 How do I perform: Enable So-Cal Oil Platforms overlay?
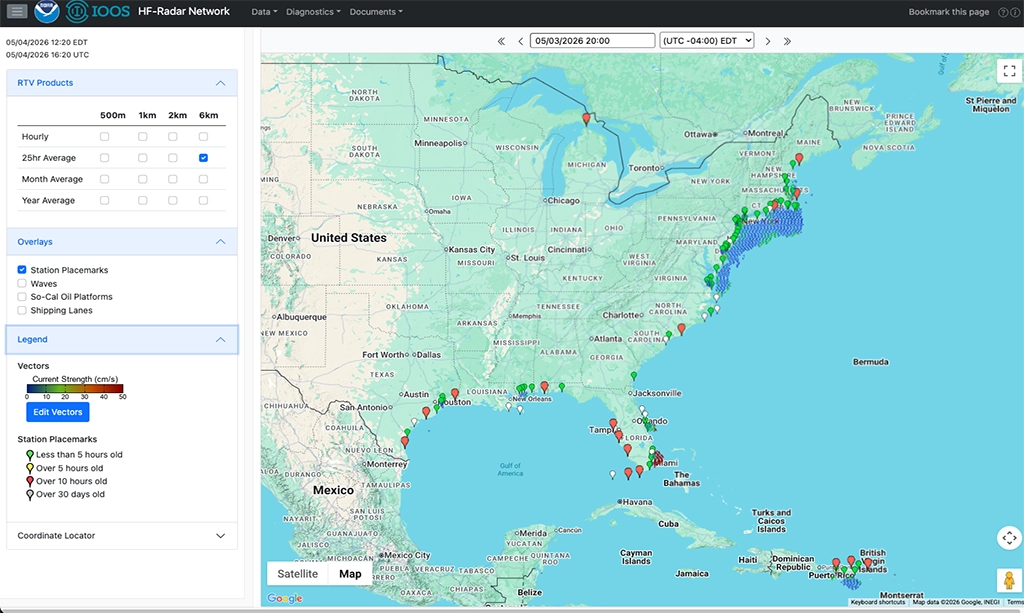[x=22, y=296]
